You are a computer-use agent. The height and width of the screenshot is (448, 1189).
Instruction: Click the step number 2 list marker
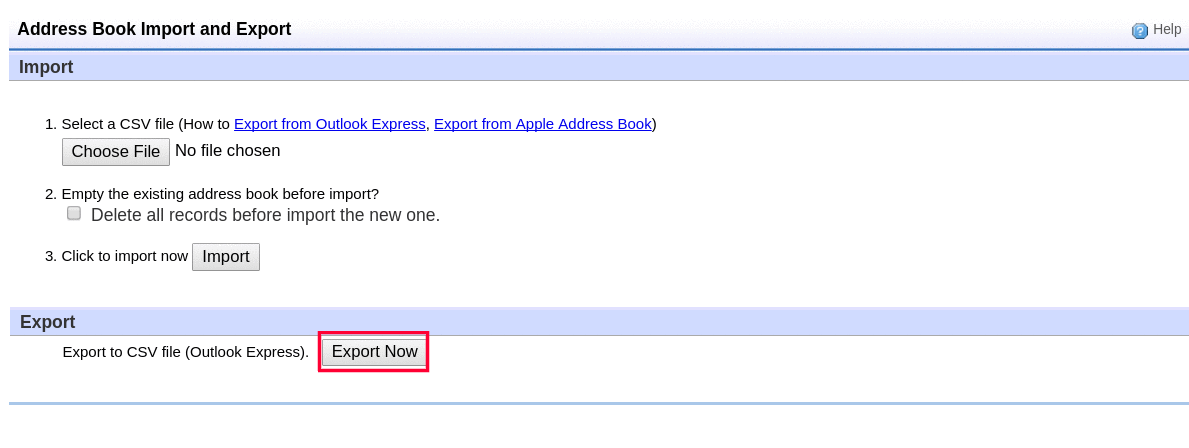[50, 194]
